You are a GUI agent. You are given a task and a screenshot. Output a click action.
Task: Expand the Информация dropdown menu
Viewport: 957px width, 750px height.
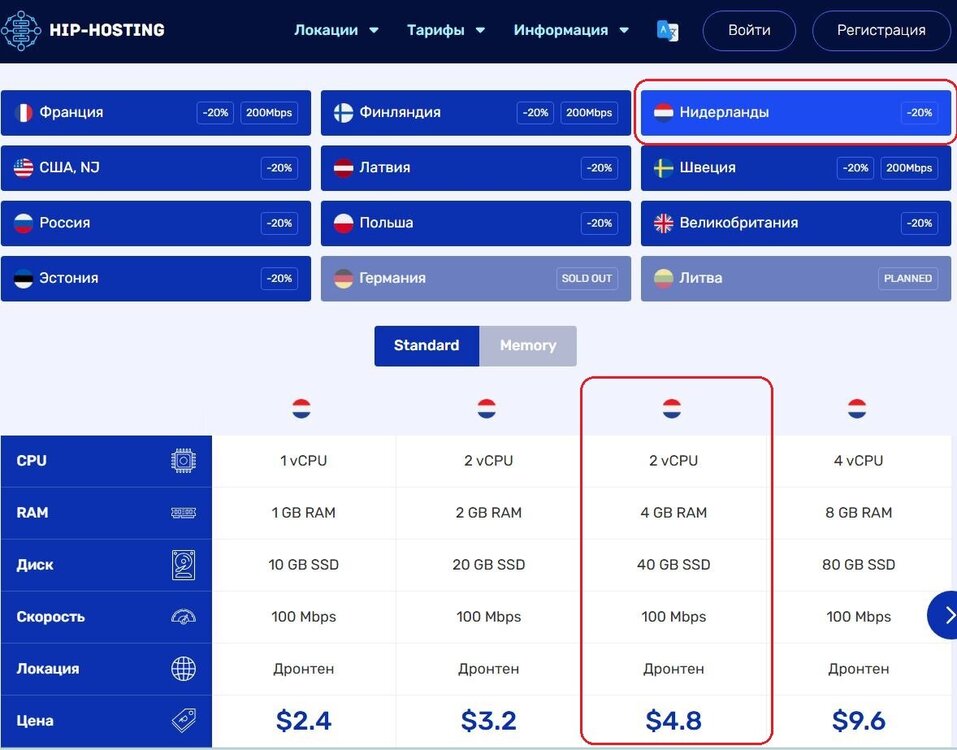[571, 31]
